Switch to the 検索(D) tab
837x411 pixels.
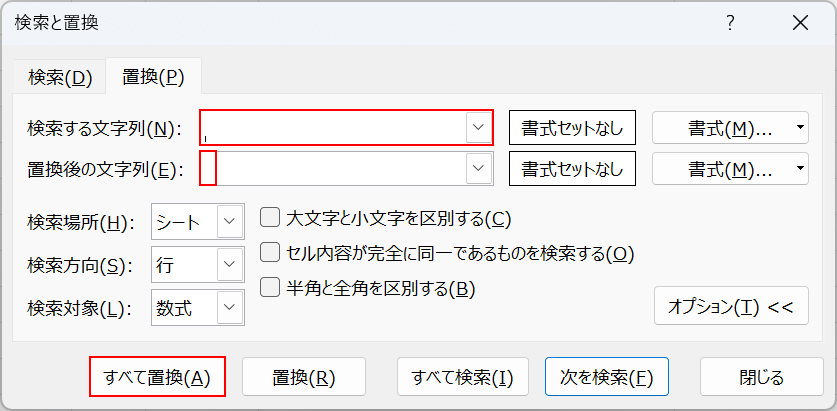point(60,77)
